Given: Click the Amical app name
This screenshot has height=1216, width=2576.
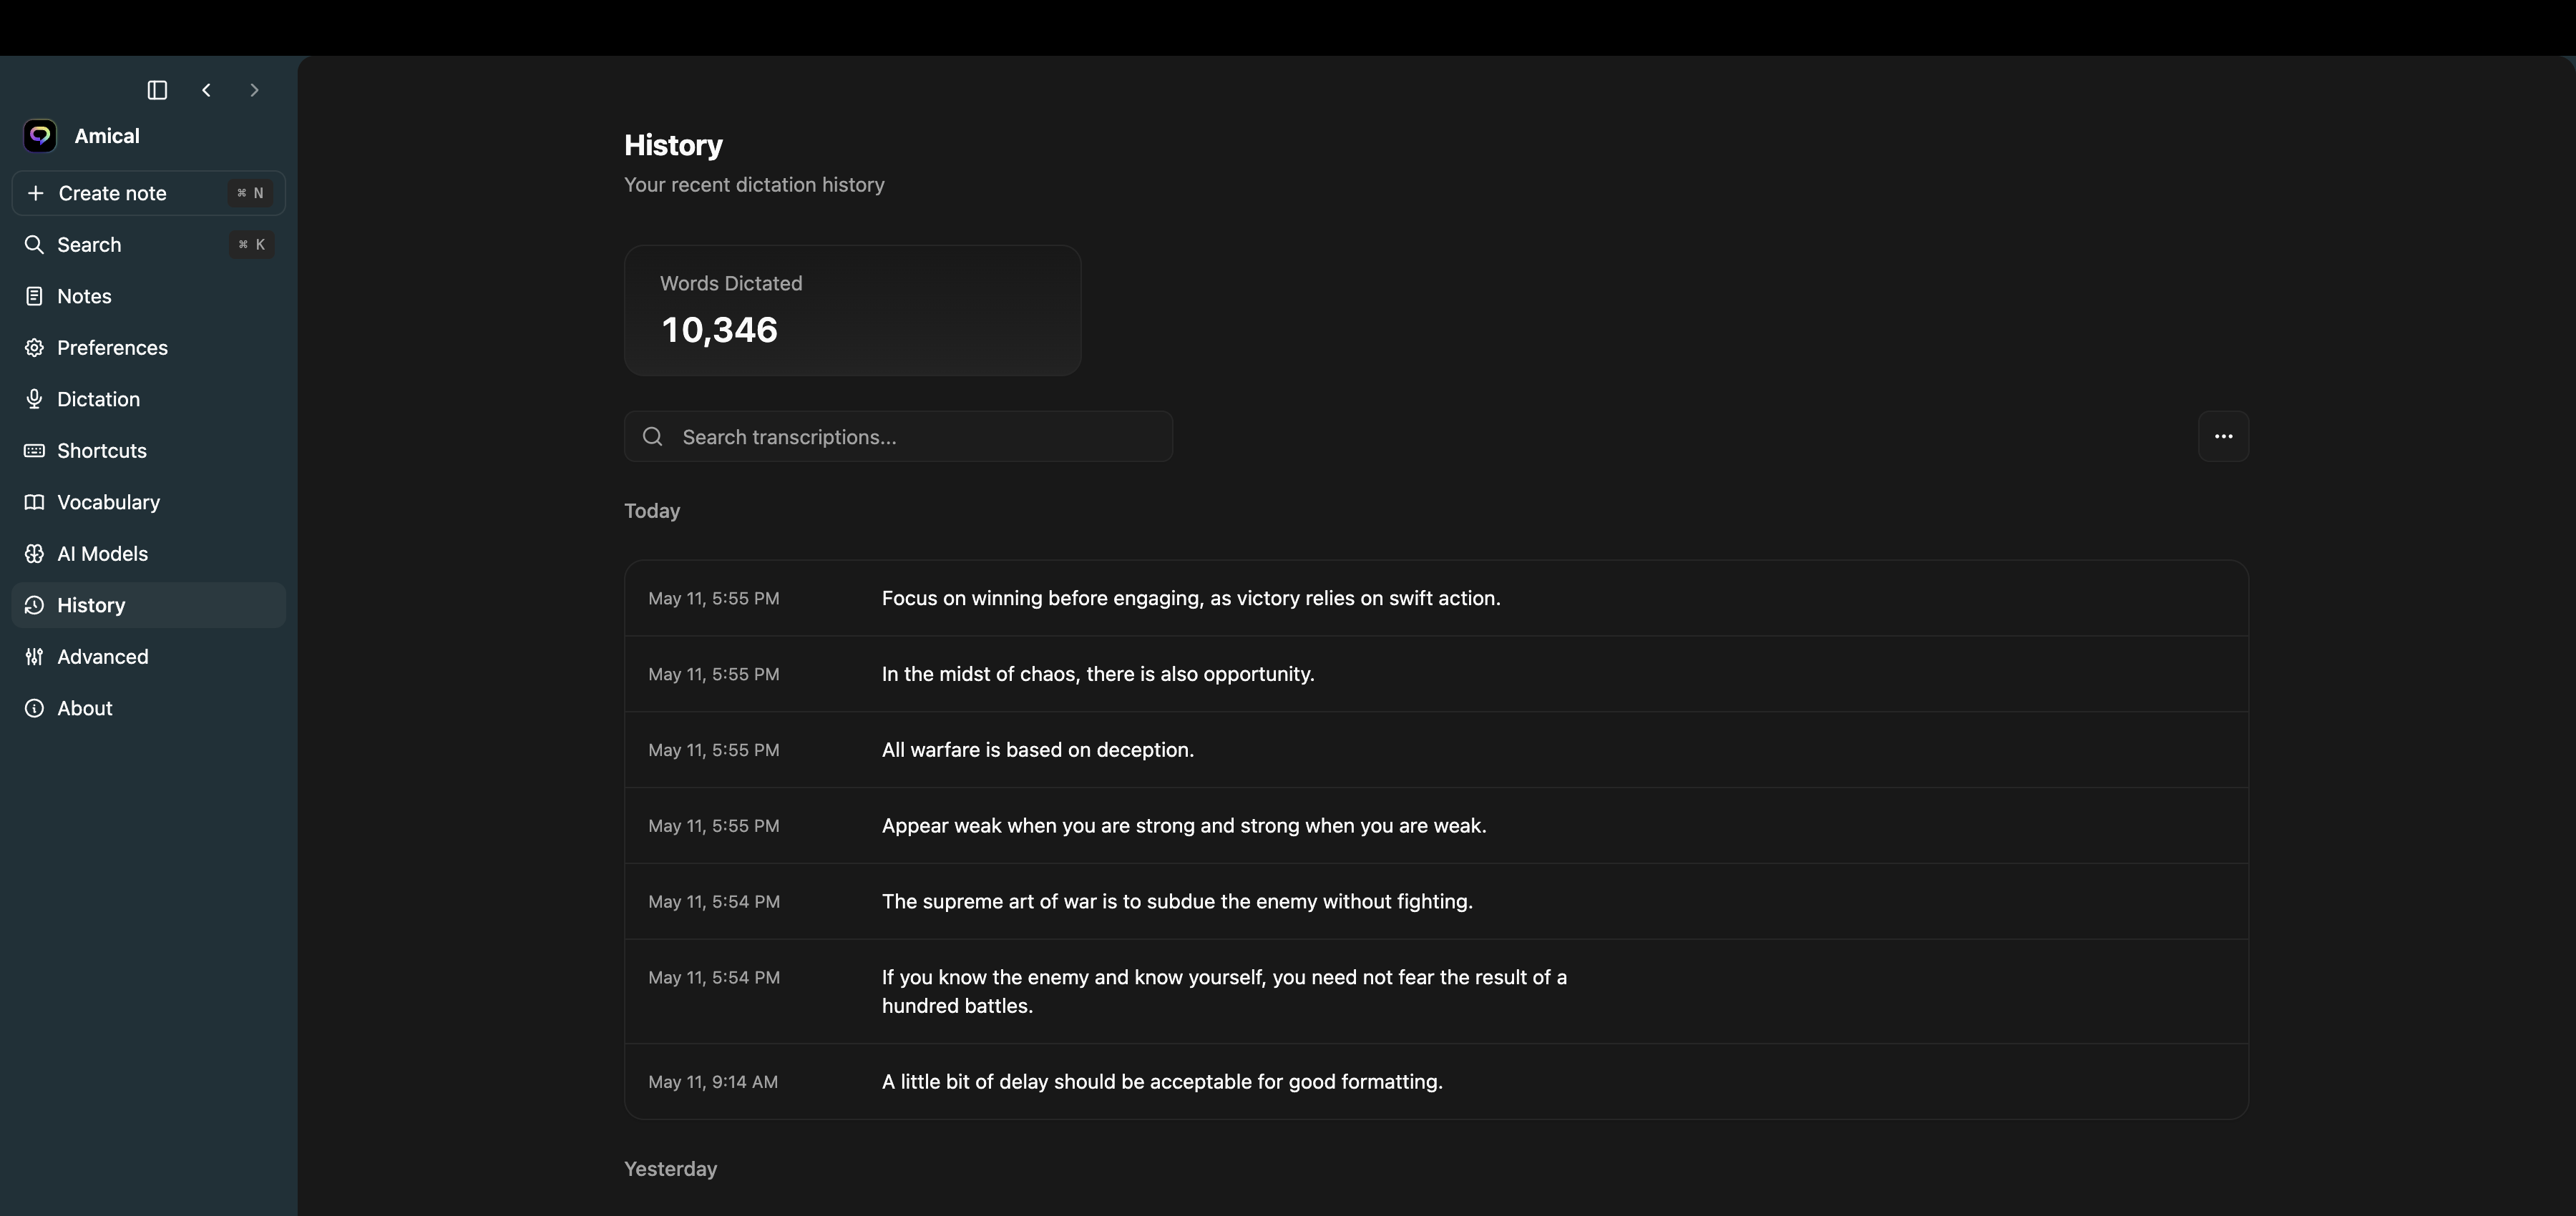Looking at the screenshot, I should tap(107, 136).
